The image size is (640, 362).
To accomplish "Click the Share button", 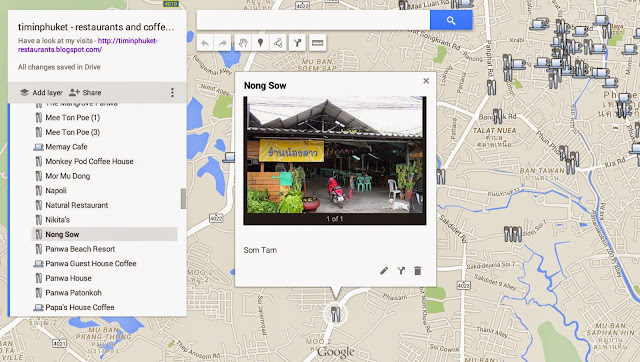I will click(85, 93).
